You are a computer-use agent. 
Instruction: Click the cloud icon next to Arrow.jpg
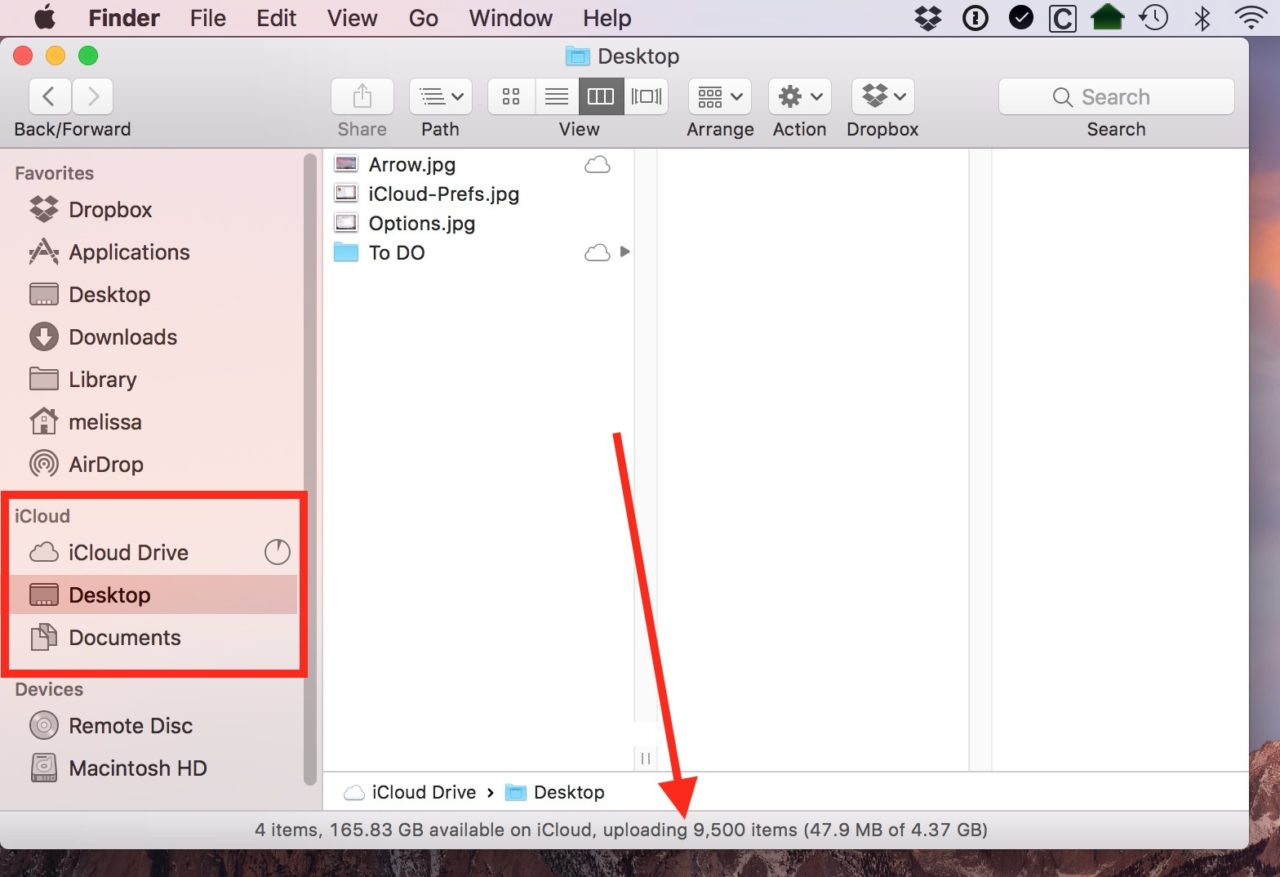597,165
